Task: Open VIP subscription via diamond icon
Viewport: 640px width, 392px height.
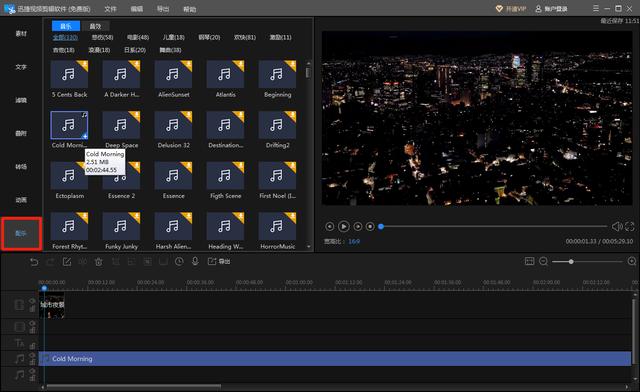Action: coord(499,9)
